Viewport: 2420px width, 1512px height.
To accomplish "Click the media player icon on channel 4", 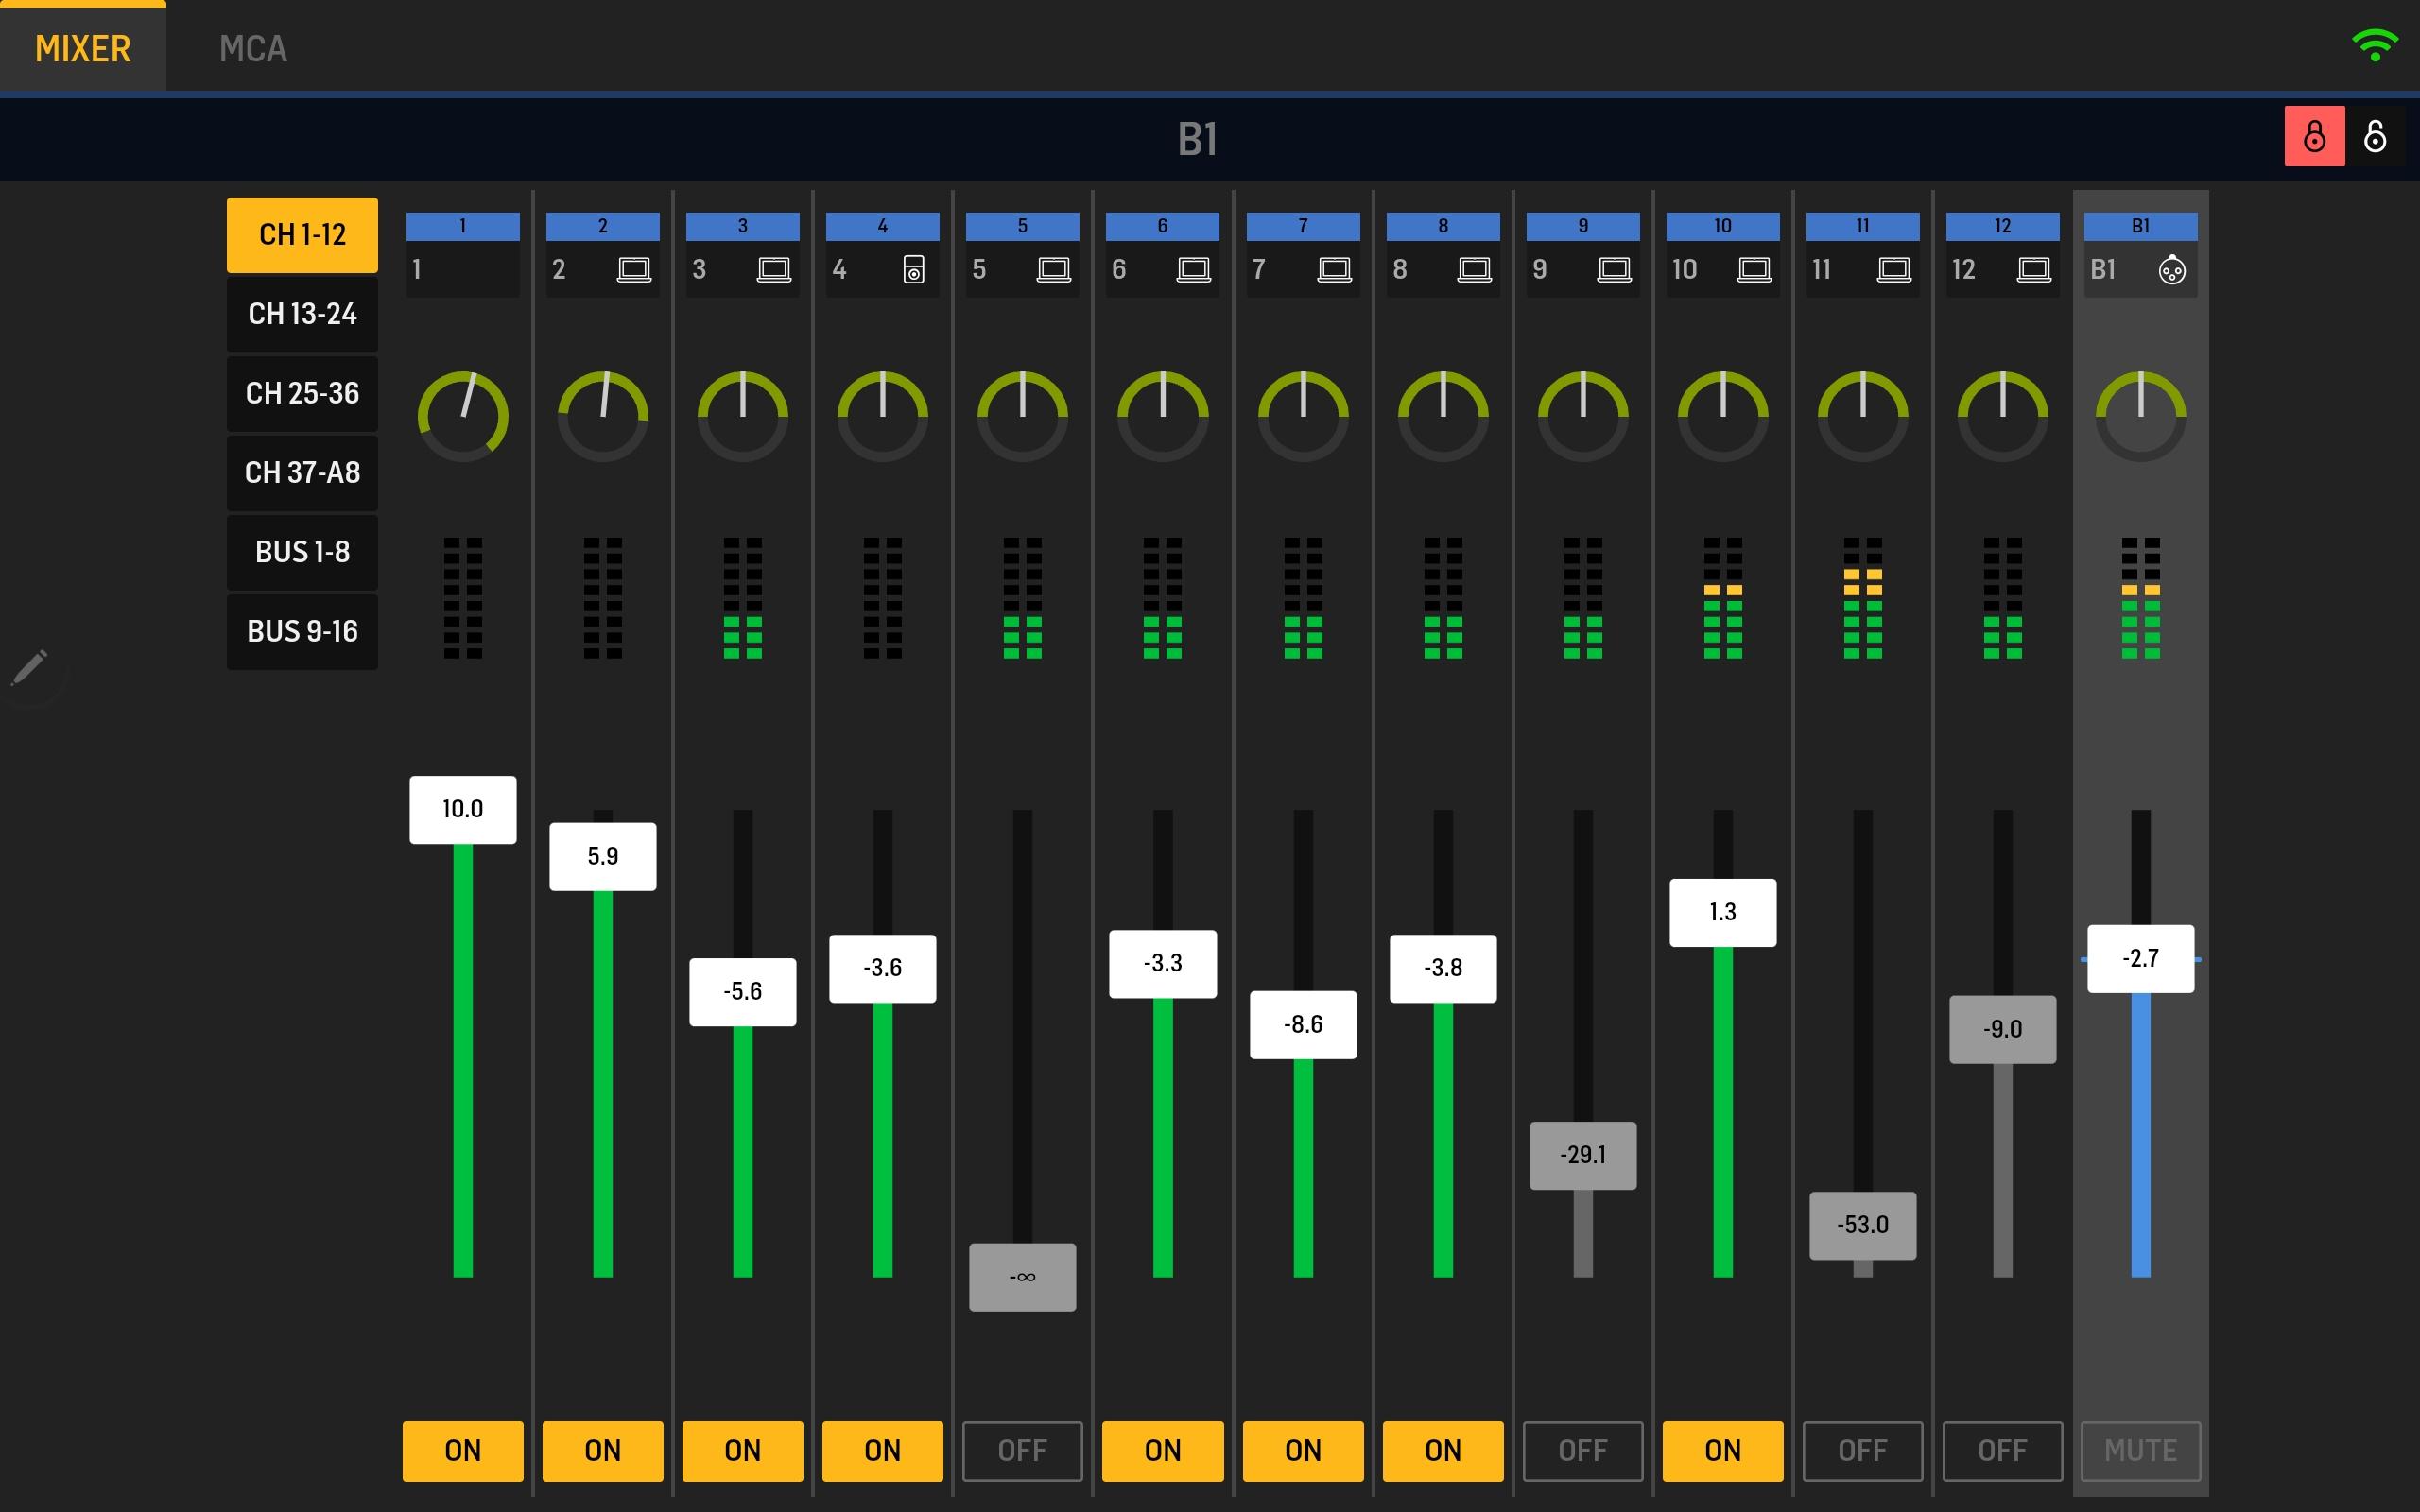I will click(913, 270).
